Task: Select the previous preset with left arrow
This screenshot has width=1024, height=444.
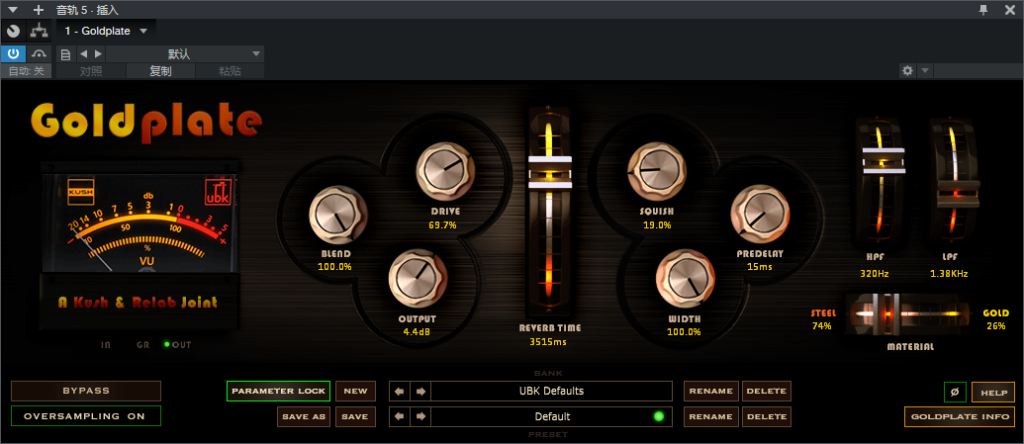Action: tap(400, 417)
